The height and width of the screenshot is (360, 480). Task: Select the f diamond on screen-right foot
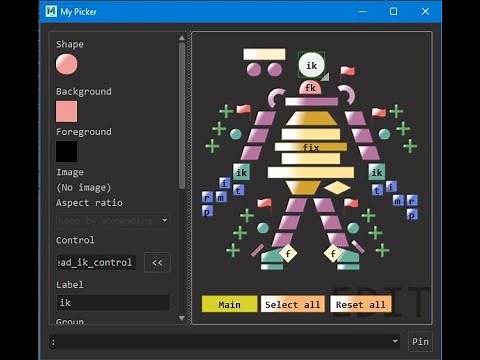(333, 253)
